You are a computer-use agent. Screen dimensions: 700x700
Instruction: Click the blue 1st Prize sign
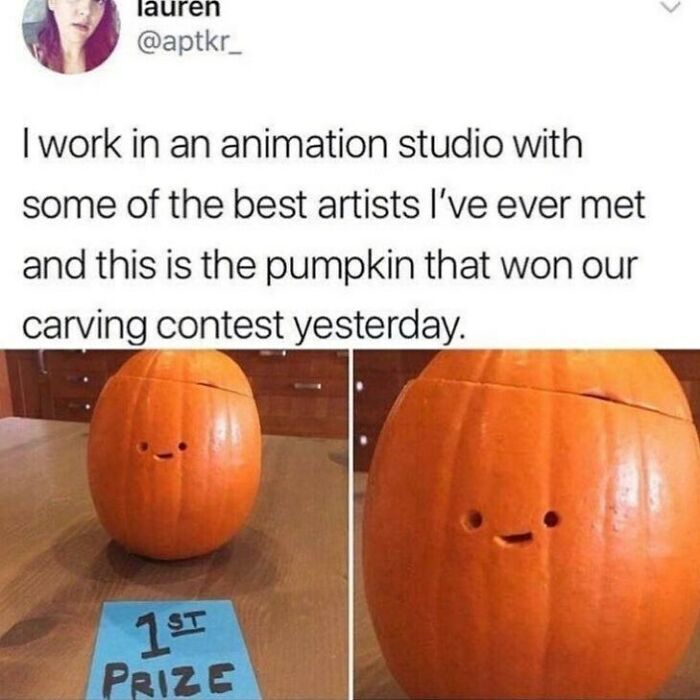click(x=171, y=650)
